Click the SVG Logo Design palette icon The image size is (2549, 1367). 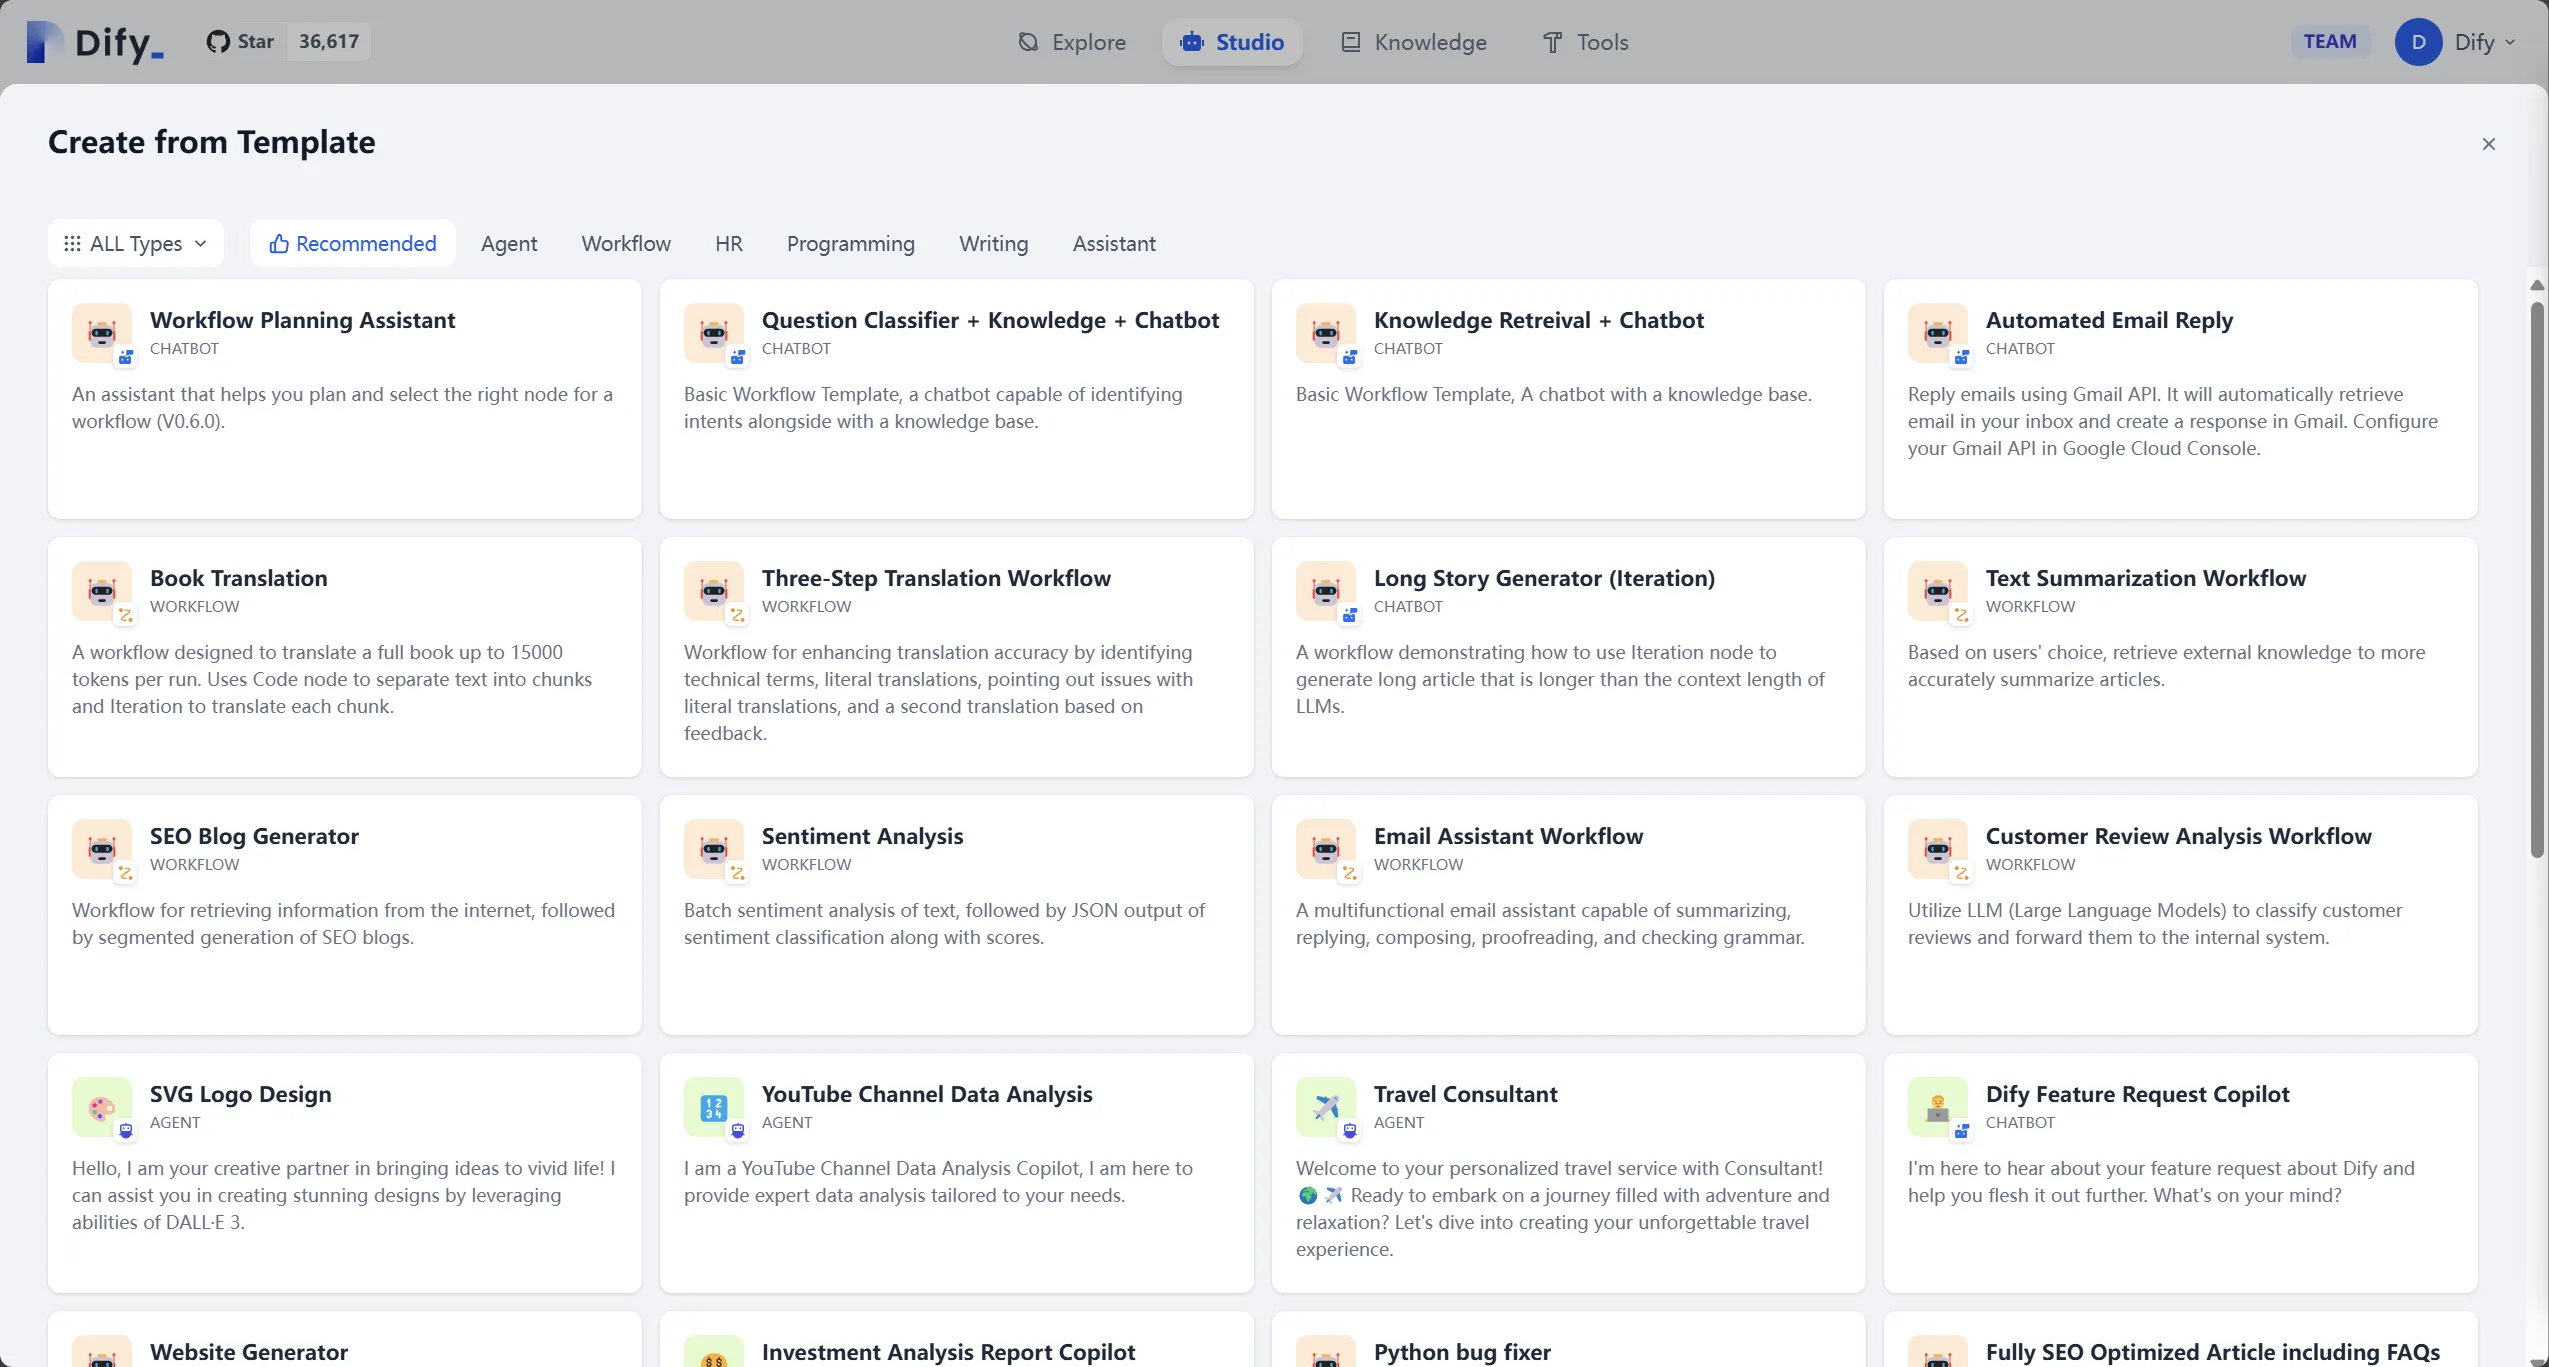click(101, 1107)
